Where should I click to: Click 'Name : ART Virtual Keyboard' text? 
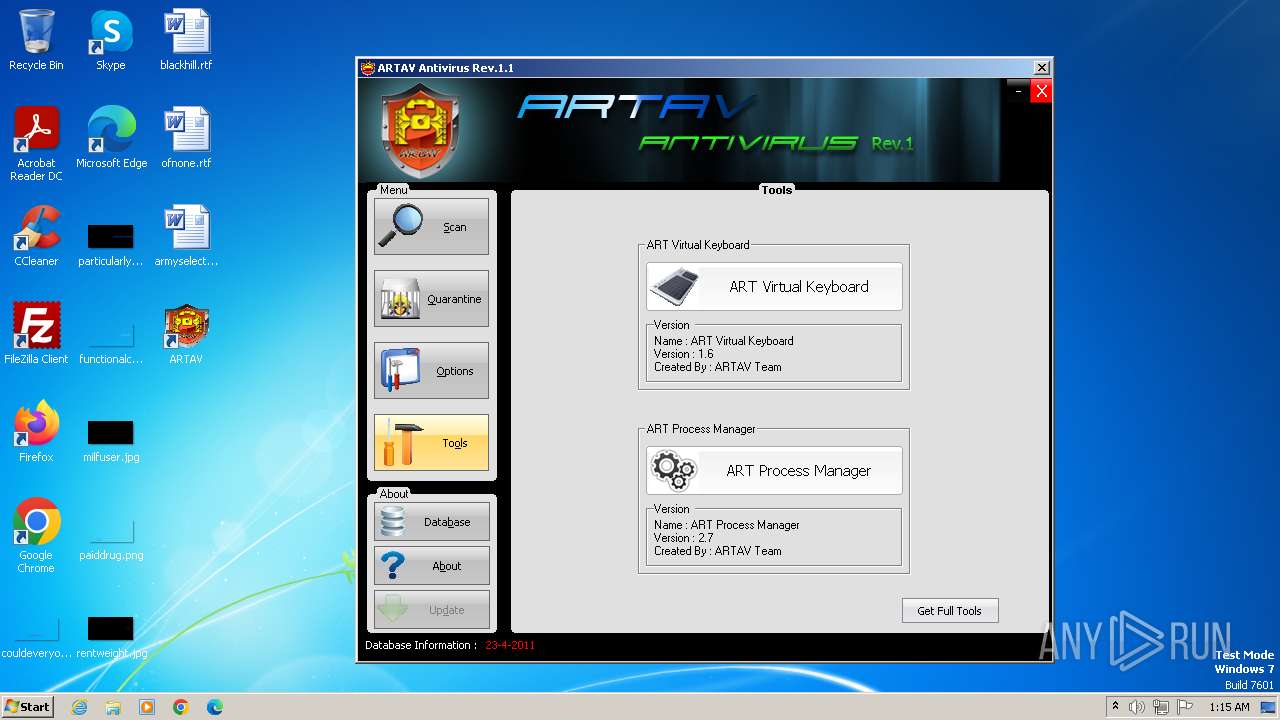pos(724,341)
